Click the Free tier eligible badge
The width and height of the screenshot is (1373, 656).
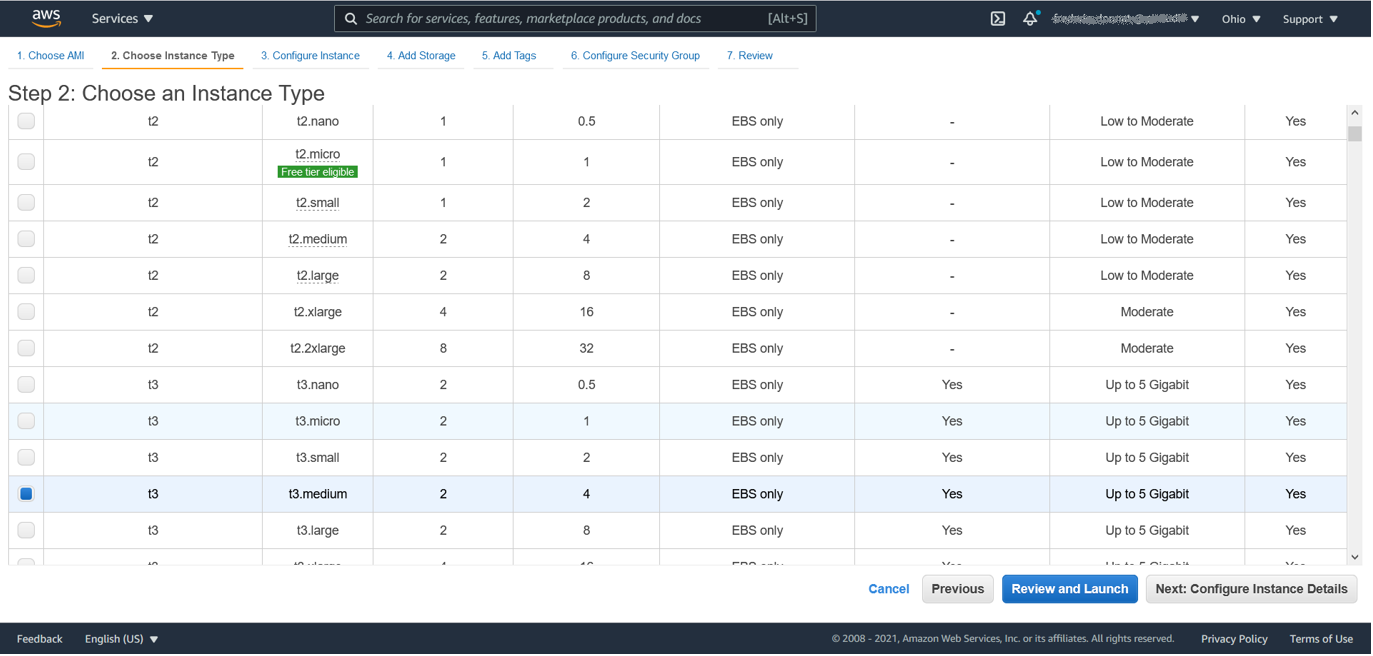317,172
